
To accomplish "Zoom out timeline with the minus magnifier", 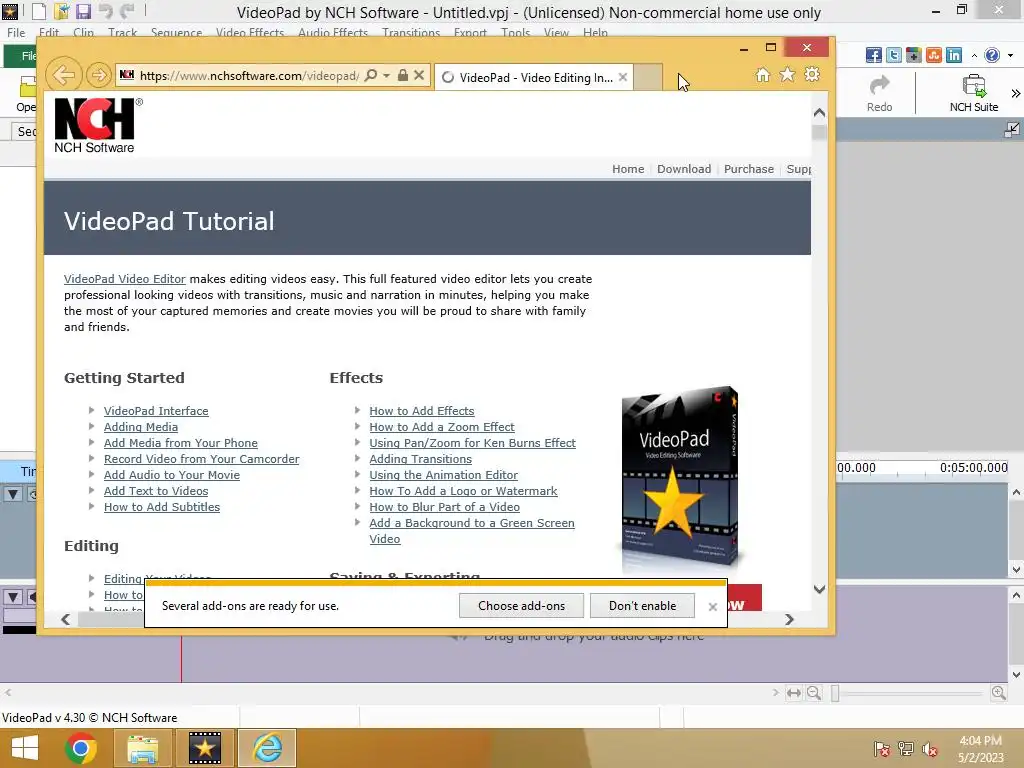I will point(814,692).
